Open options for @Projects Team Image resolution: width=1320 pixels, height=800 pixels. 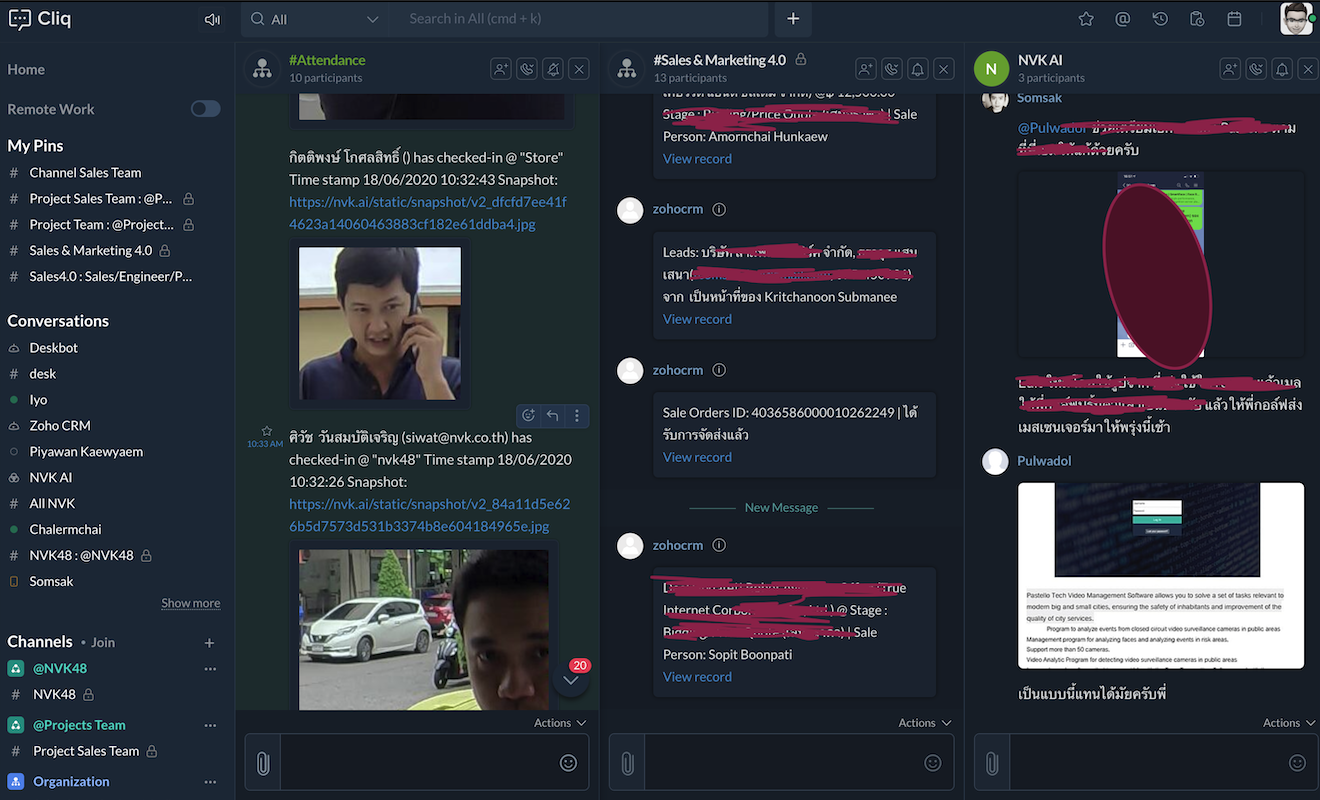coord(210,725)
